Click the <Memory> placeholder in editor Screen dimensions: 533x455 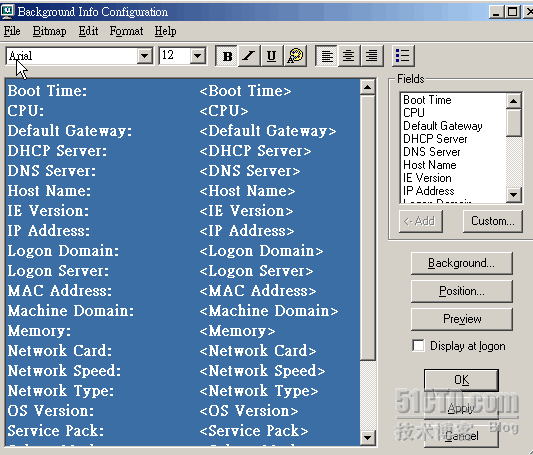238,331
